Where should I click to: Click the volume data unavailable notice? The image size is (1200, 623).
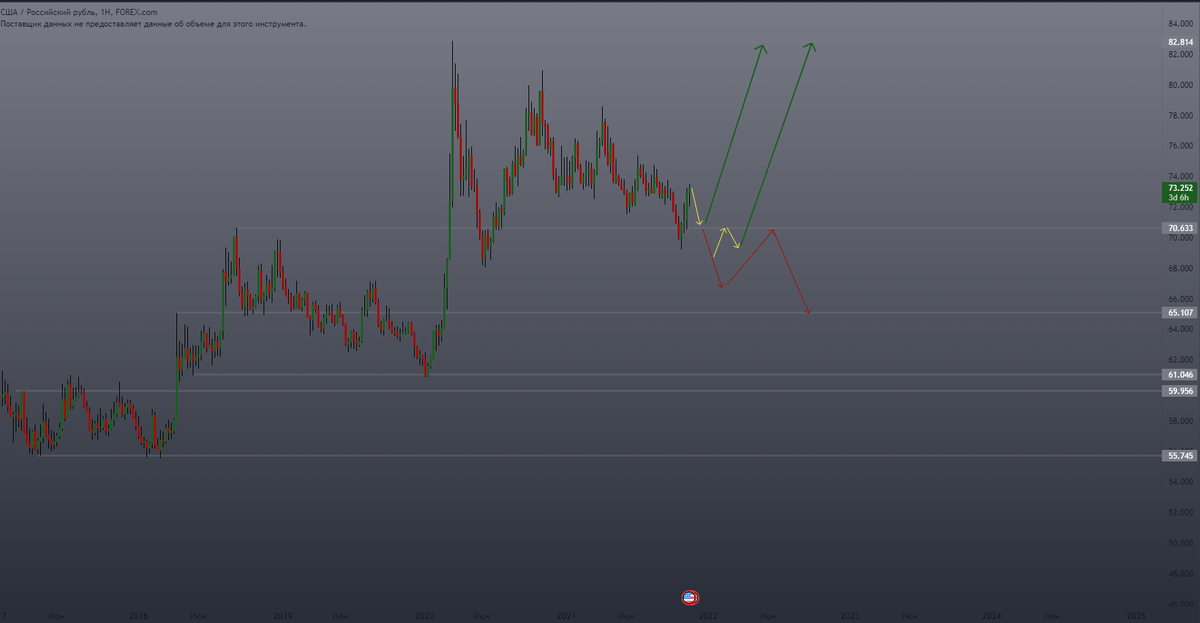click(153, 23)
